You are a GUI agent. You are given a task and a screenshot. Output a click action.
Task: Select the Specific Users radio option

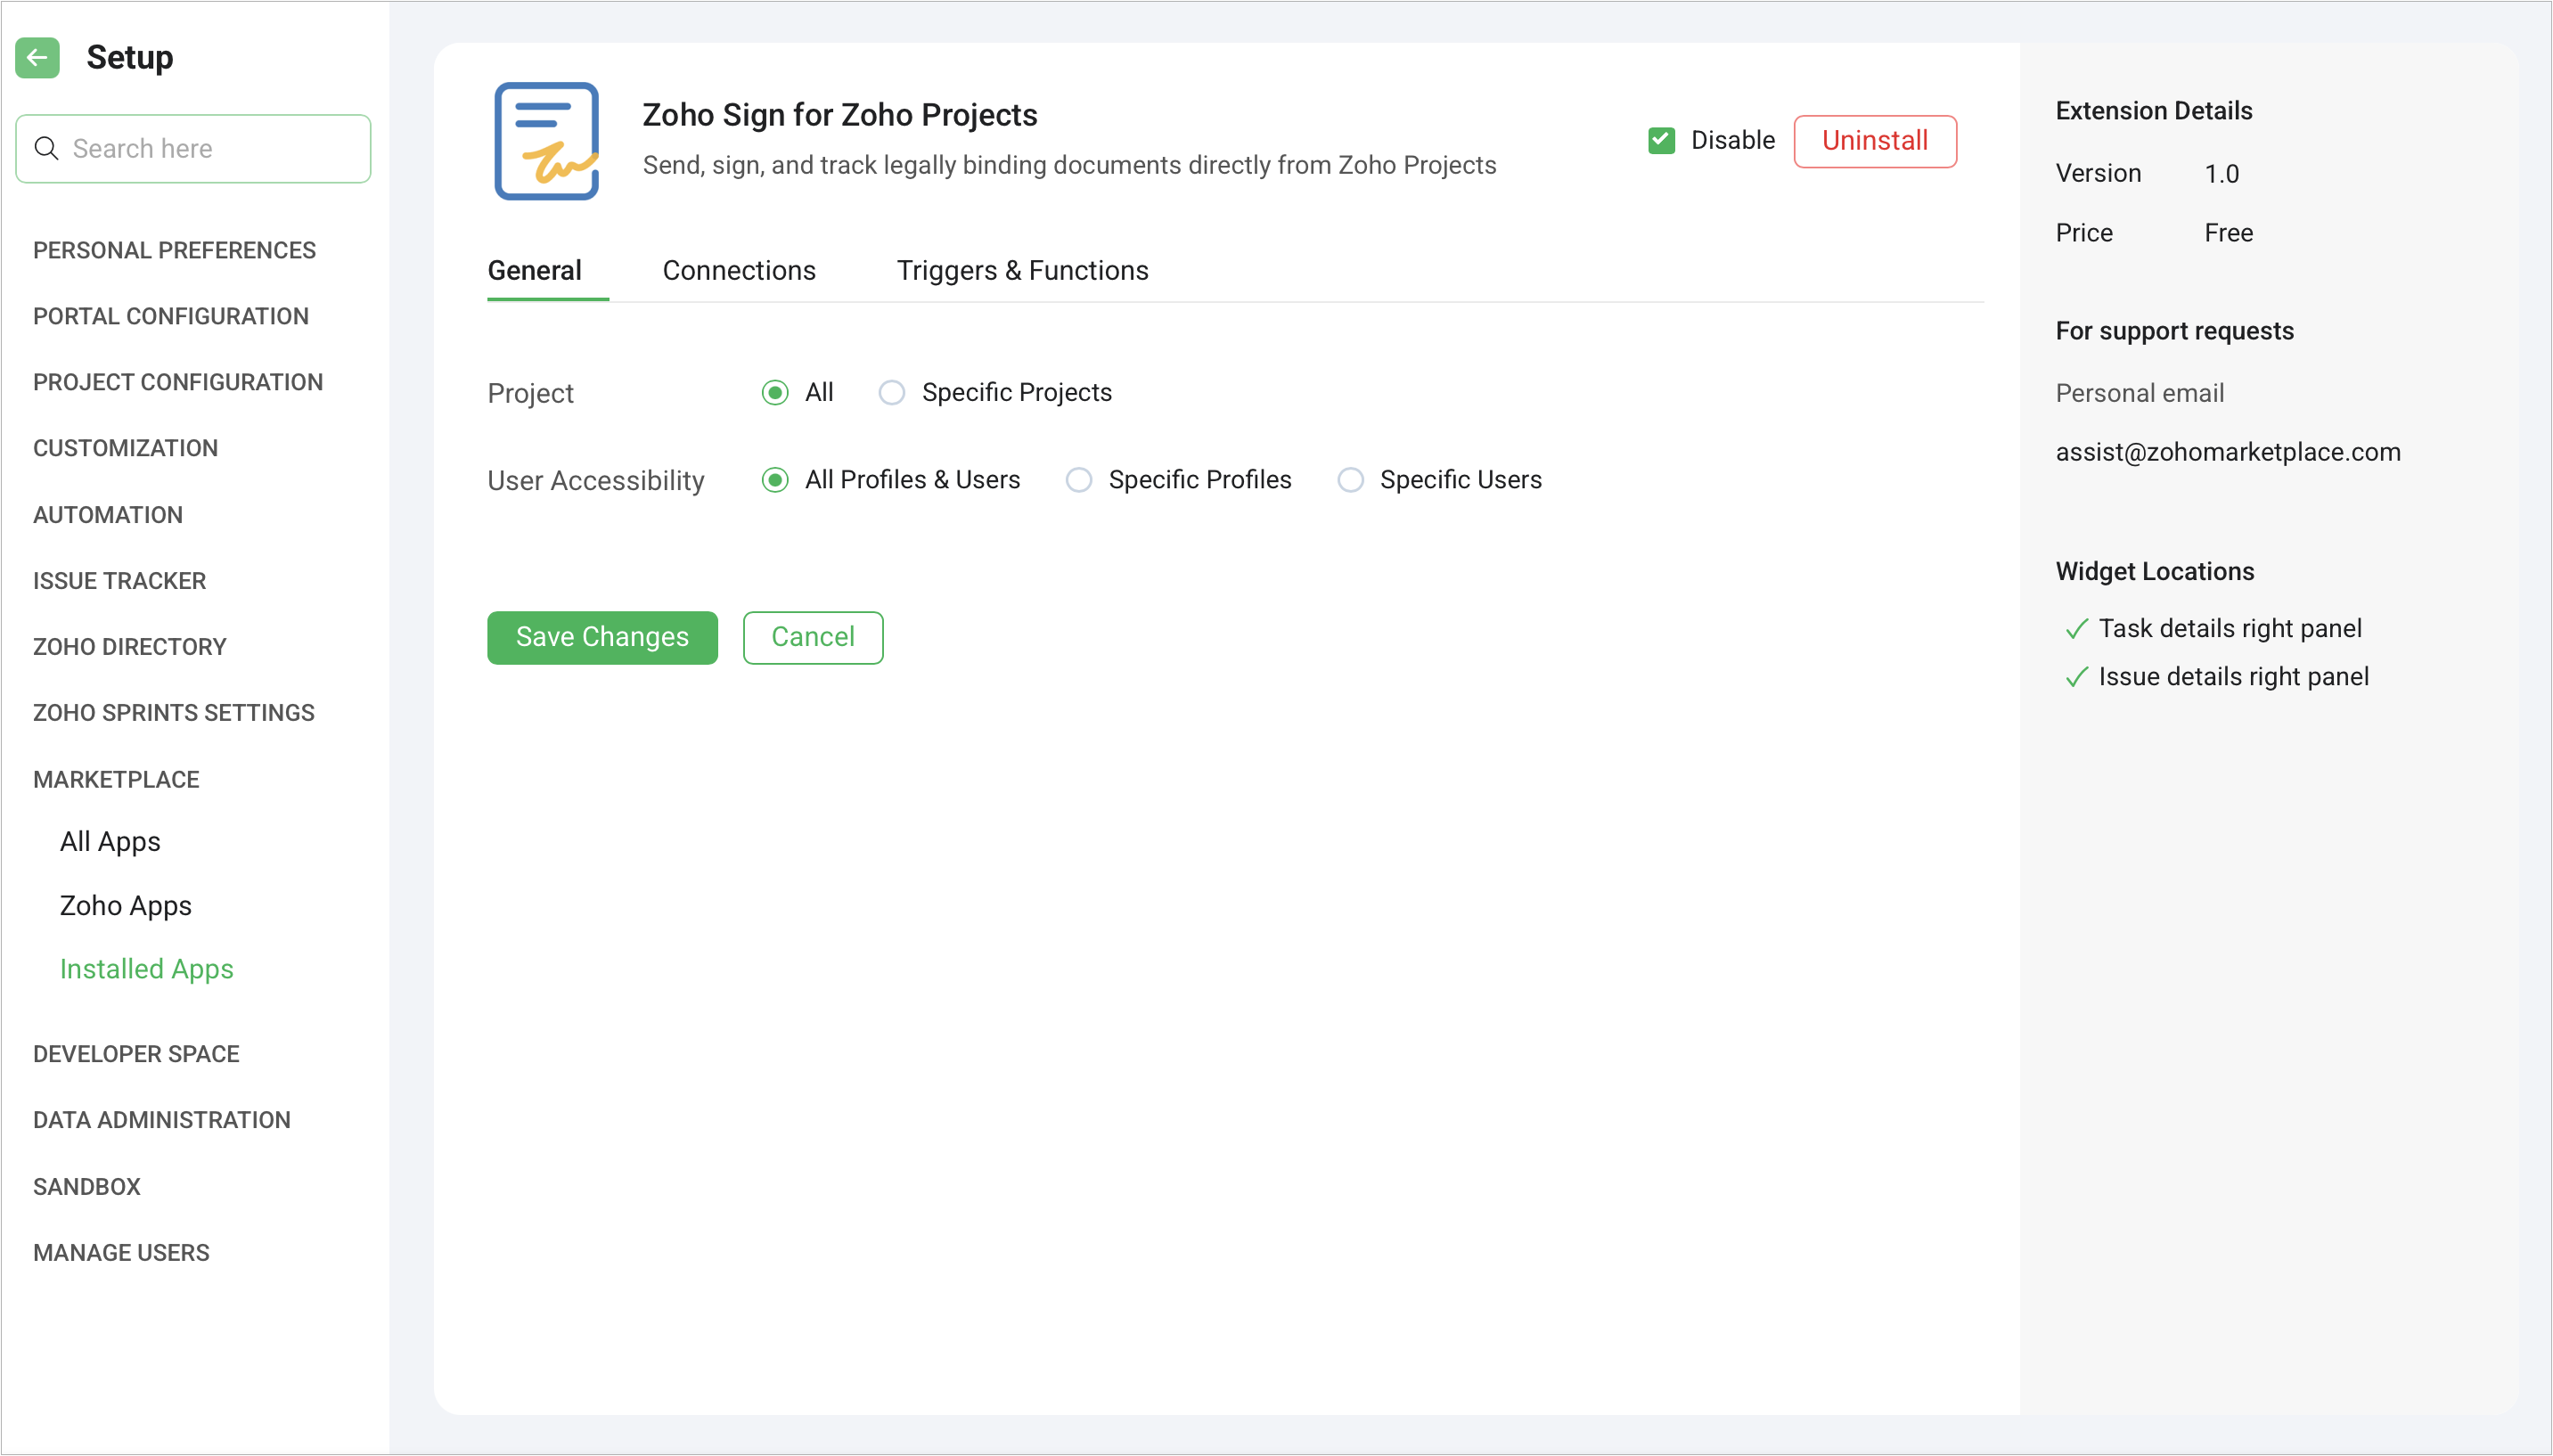click(1350, 480)
